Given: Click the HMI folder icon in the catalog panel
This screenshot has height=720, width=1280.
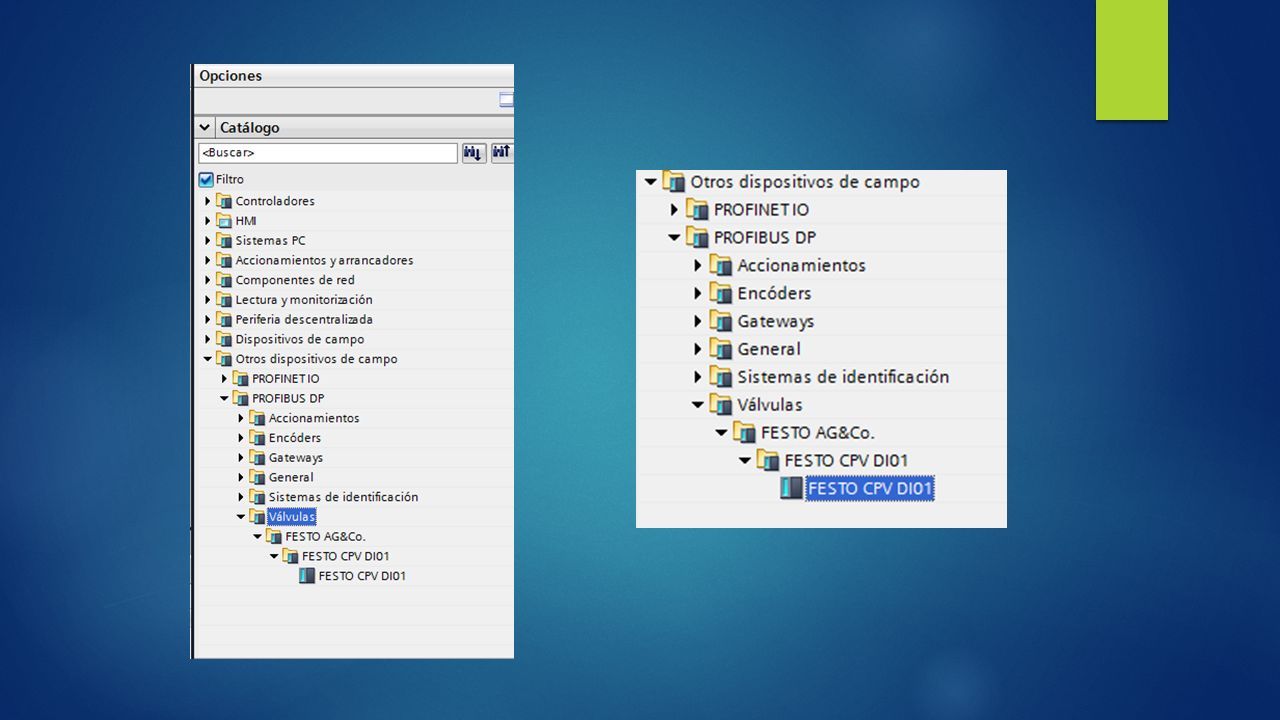Looking at the screenshot, I should coord(224,221).
